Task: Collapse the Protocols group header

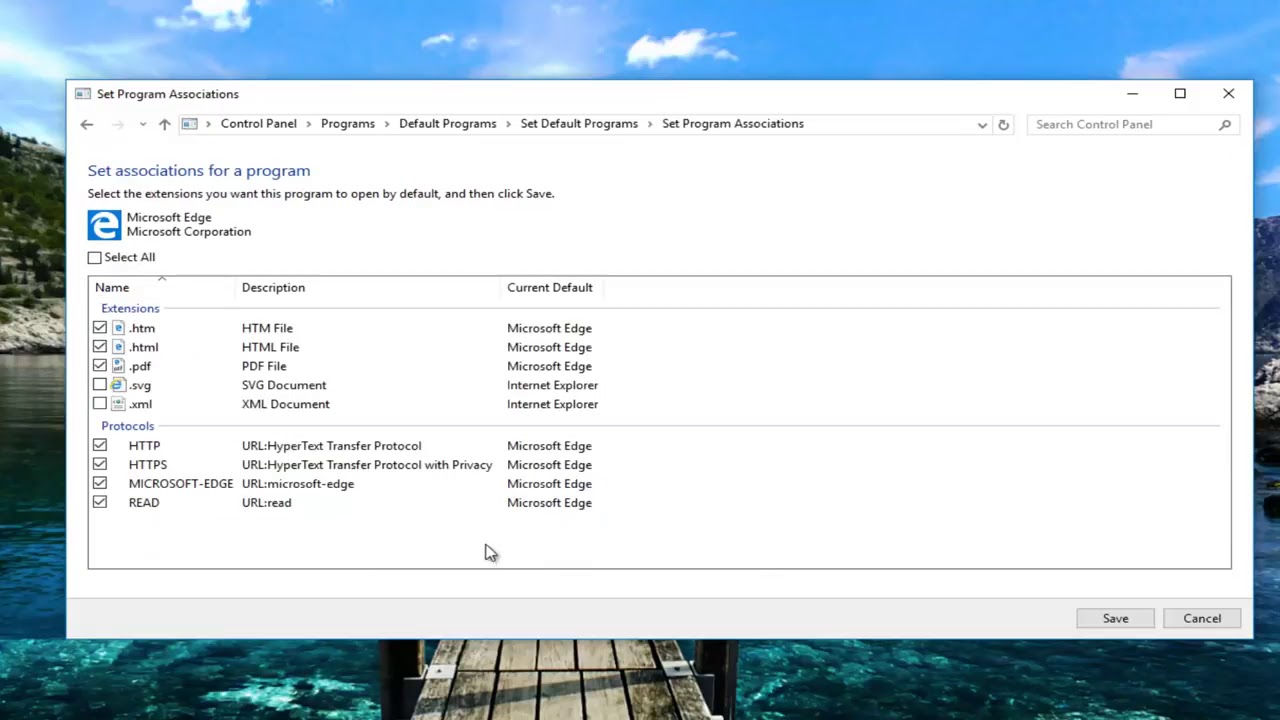Action: point(127,426)
